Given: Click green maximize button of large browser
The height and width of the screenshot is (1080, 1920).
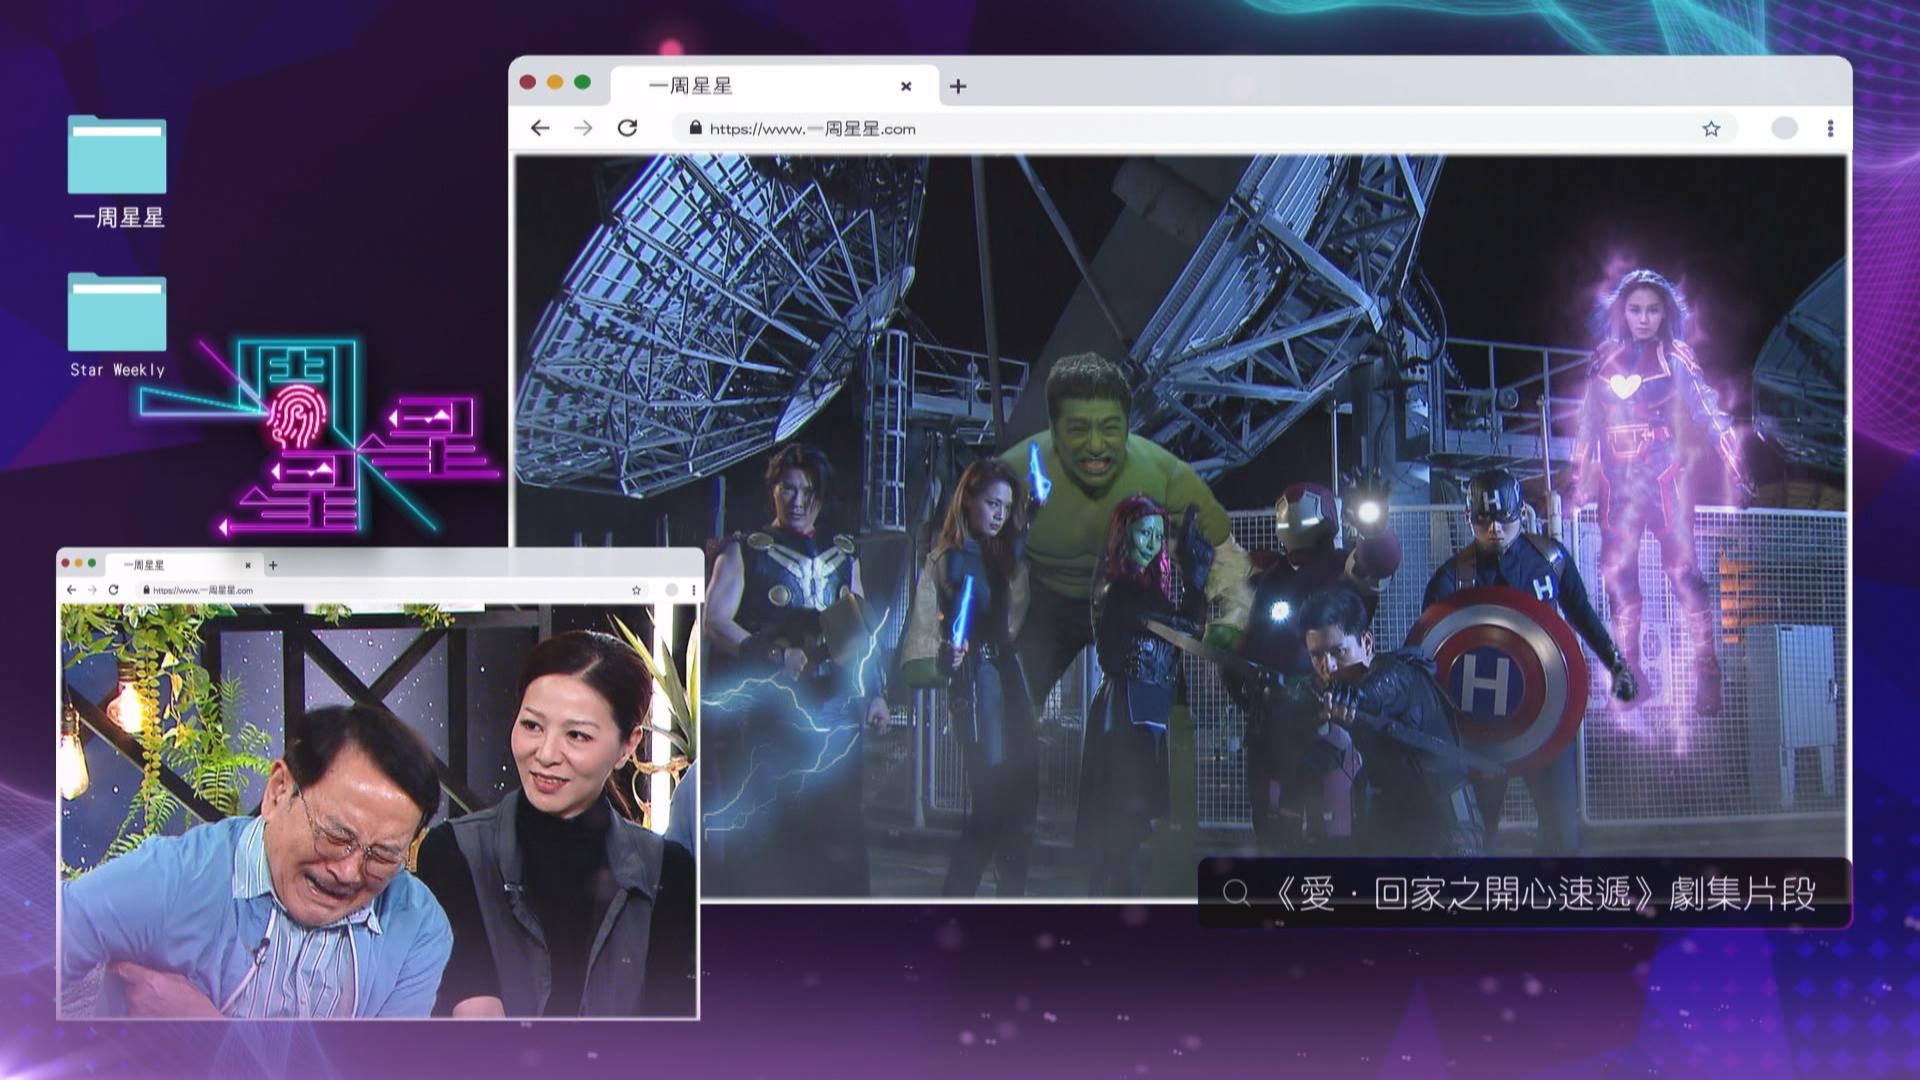Looking at the screenshot, I should pos(582,82).
